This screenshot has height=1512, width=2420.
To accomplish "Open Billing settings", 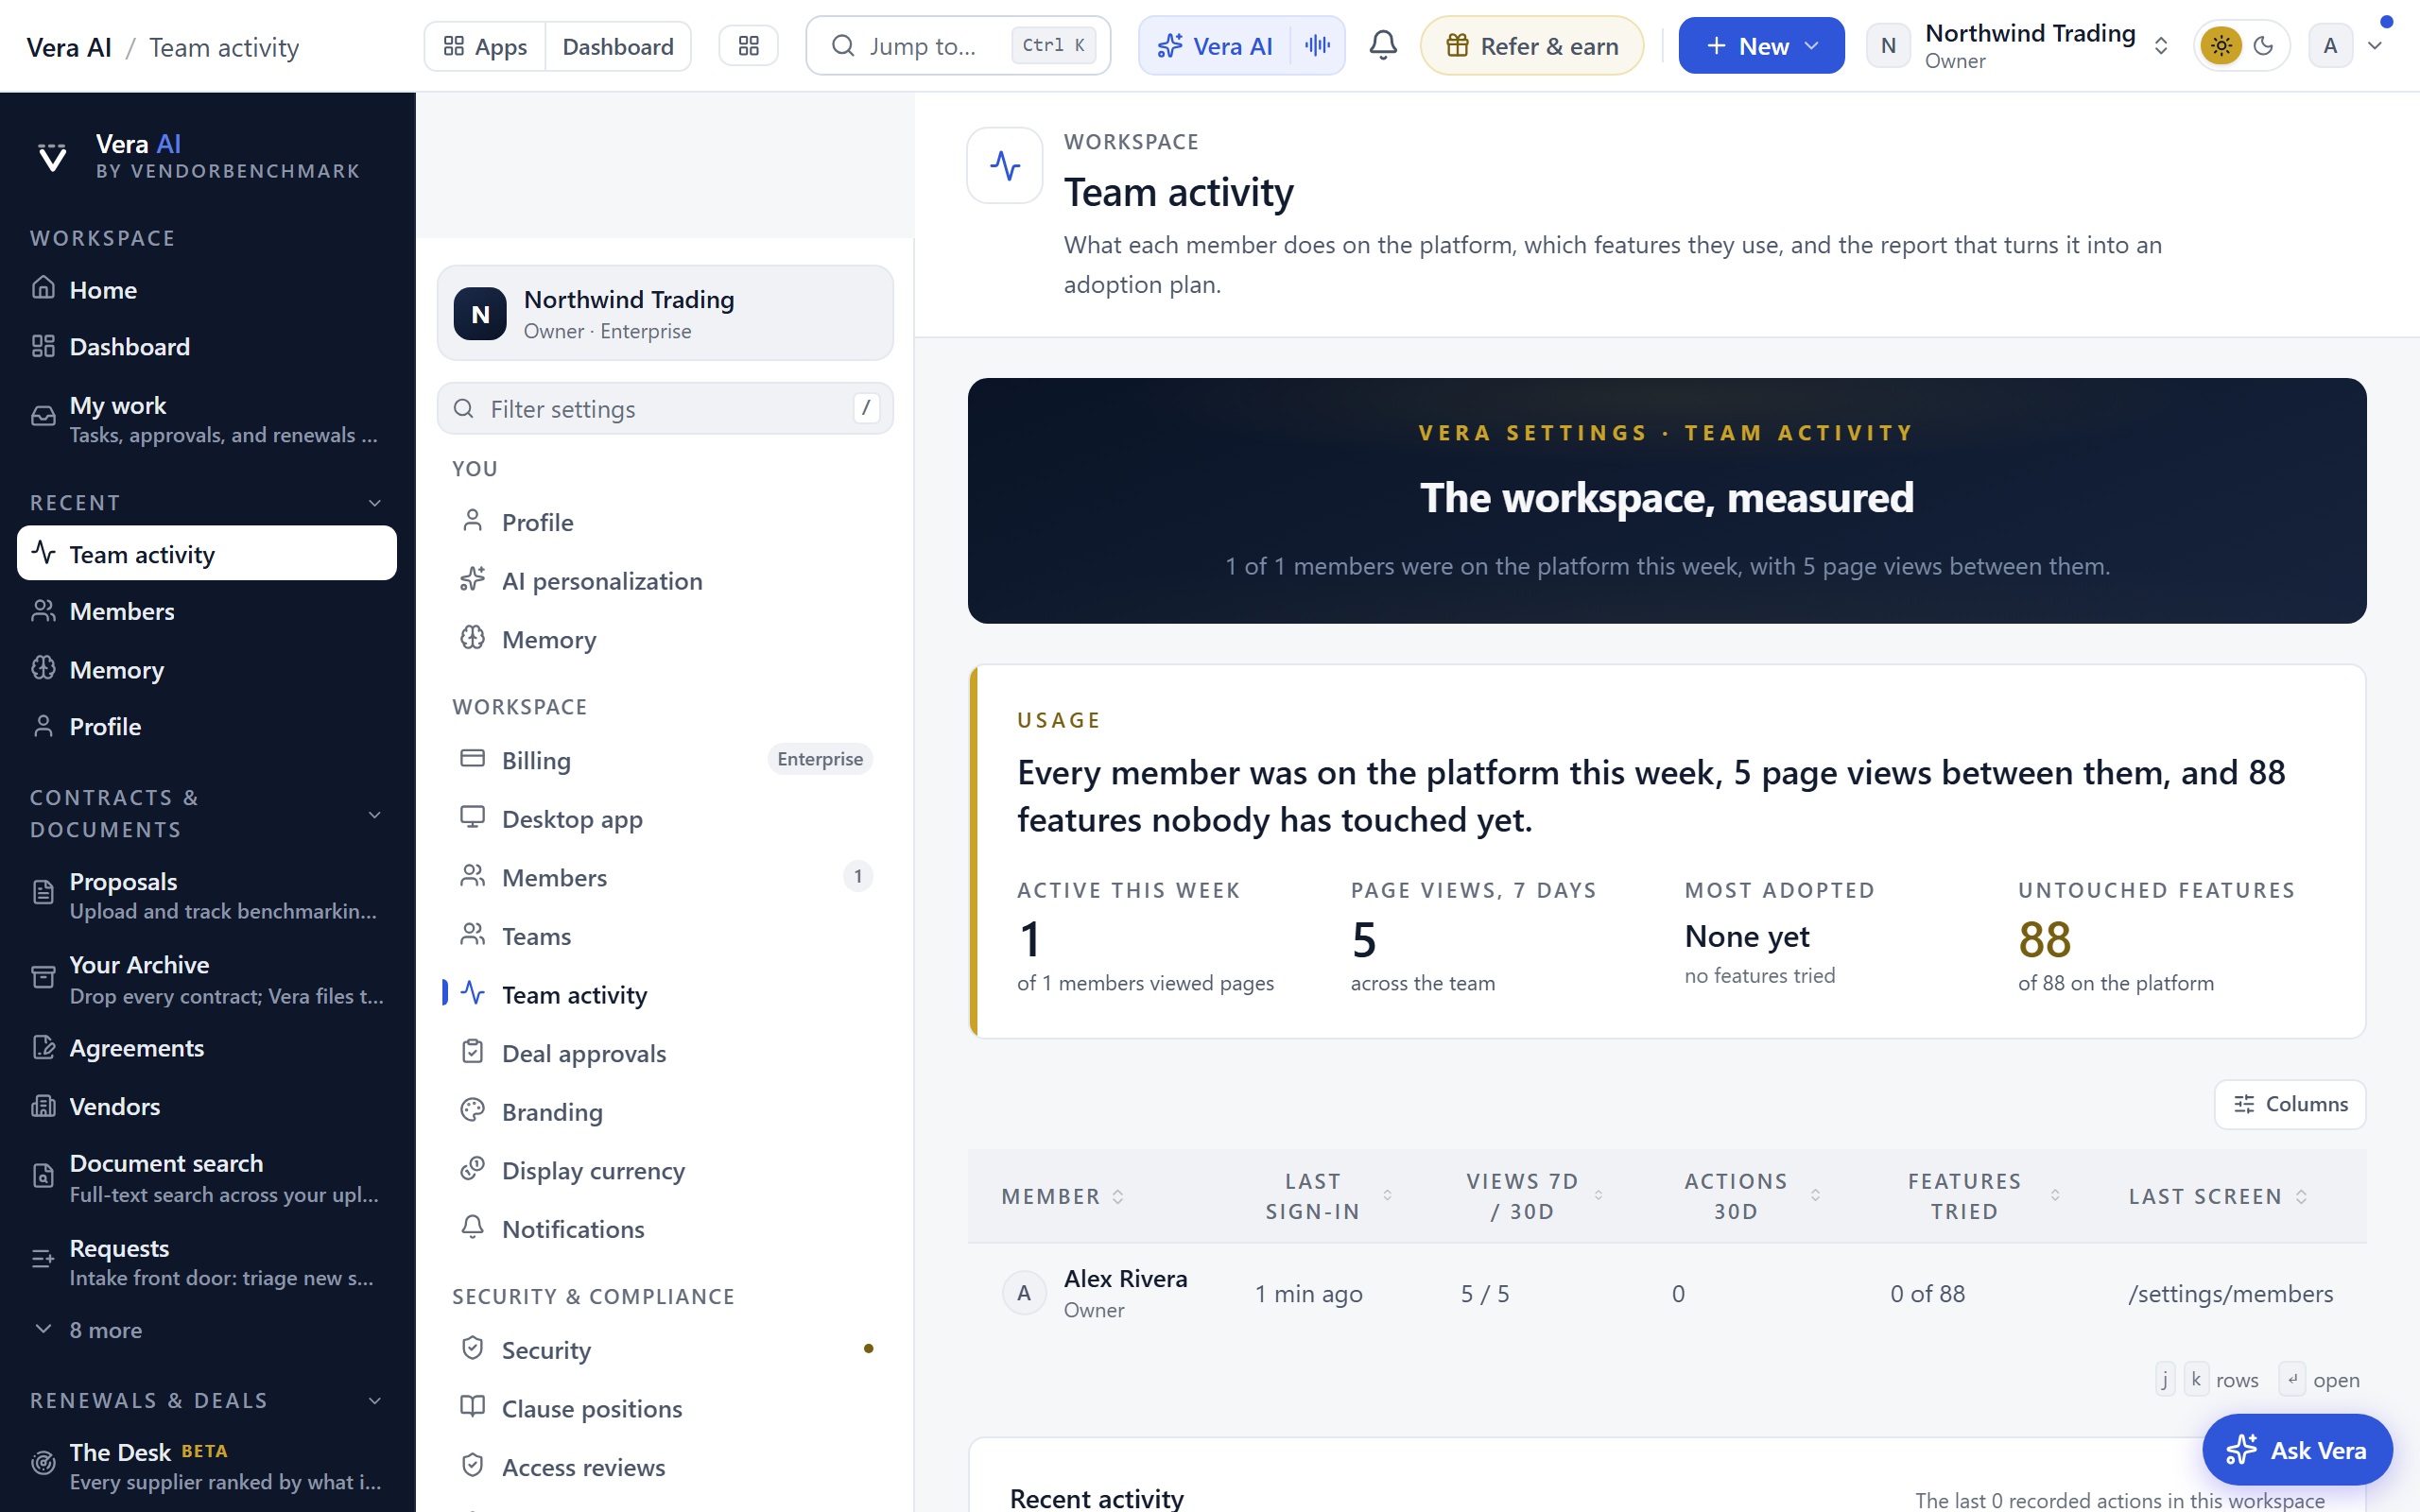I will click(x=665, y=760).
